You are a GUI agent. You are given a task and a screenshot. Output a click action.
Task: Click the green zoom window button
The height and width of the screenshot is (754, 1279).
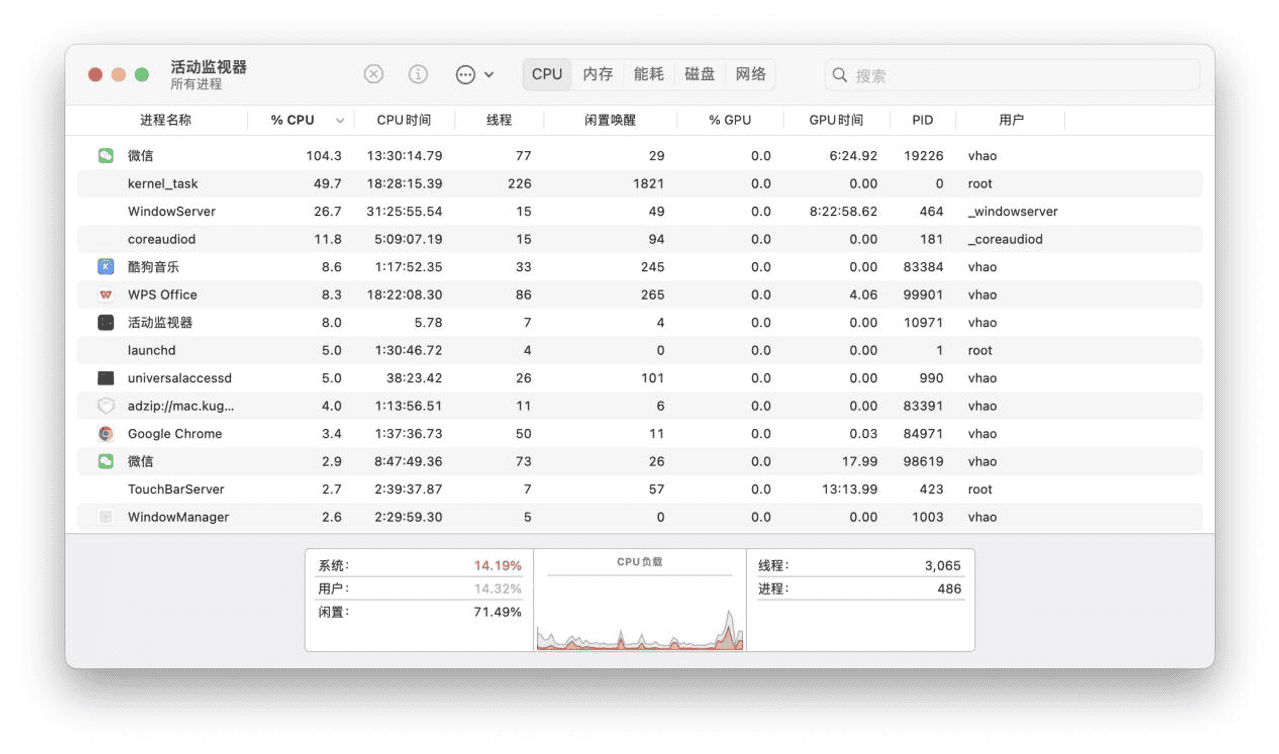142,75
